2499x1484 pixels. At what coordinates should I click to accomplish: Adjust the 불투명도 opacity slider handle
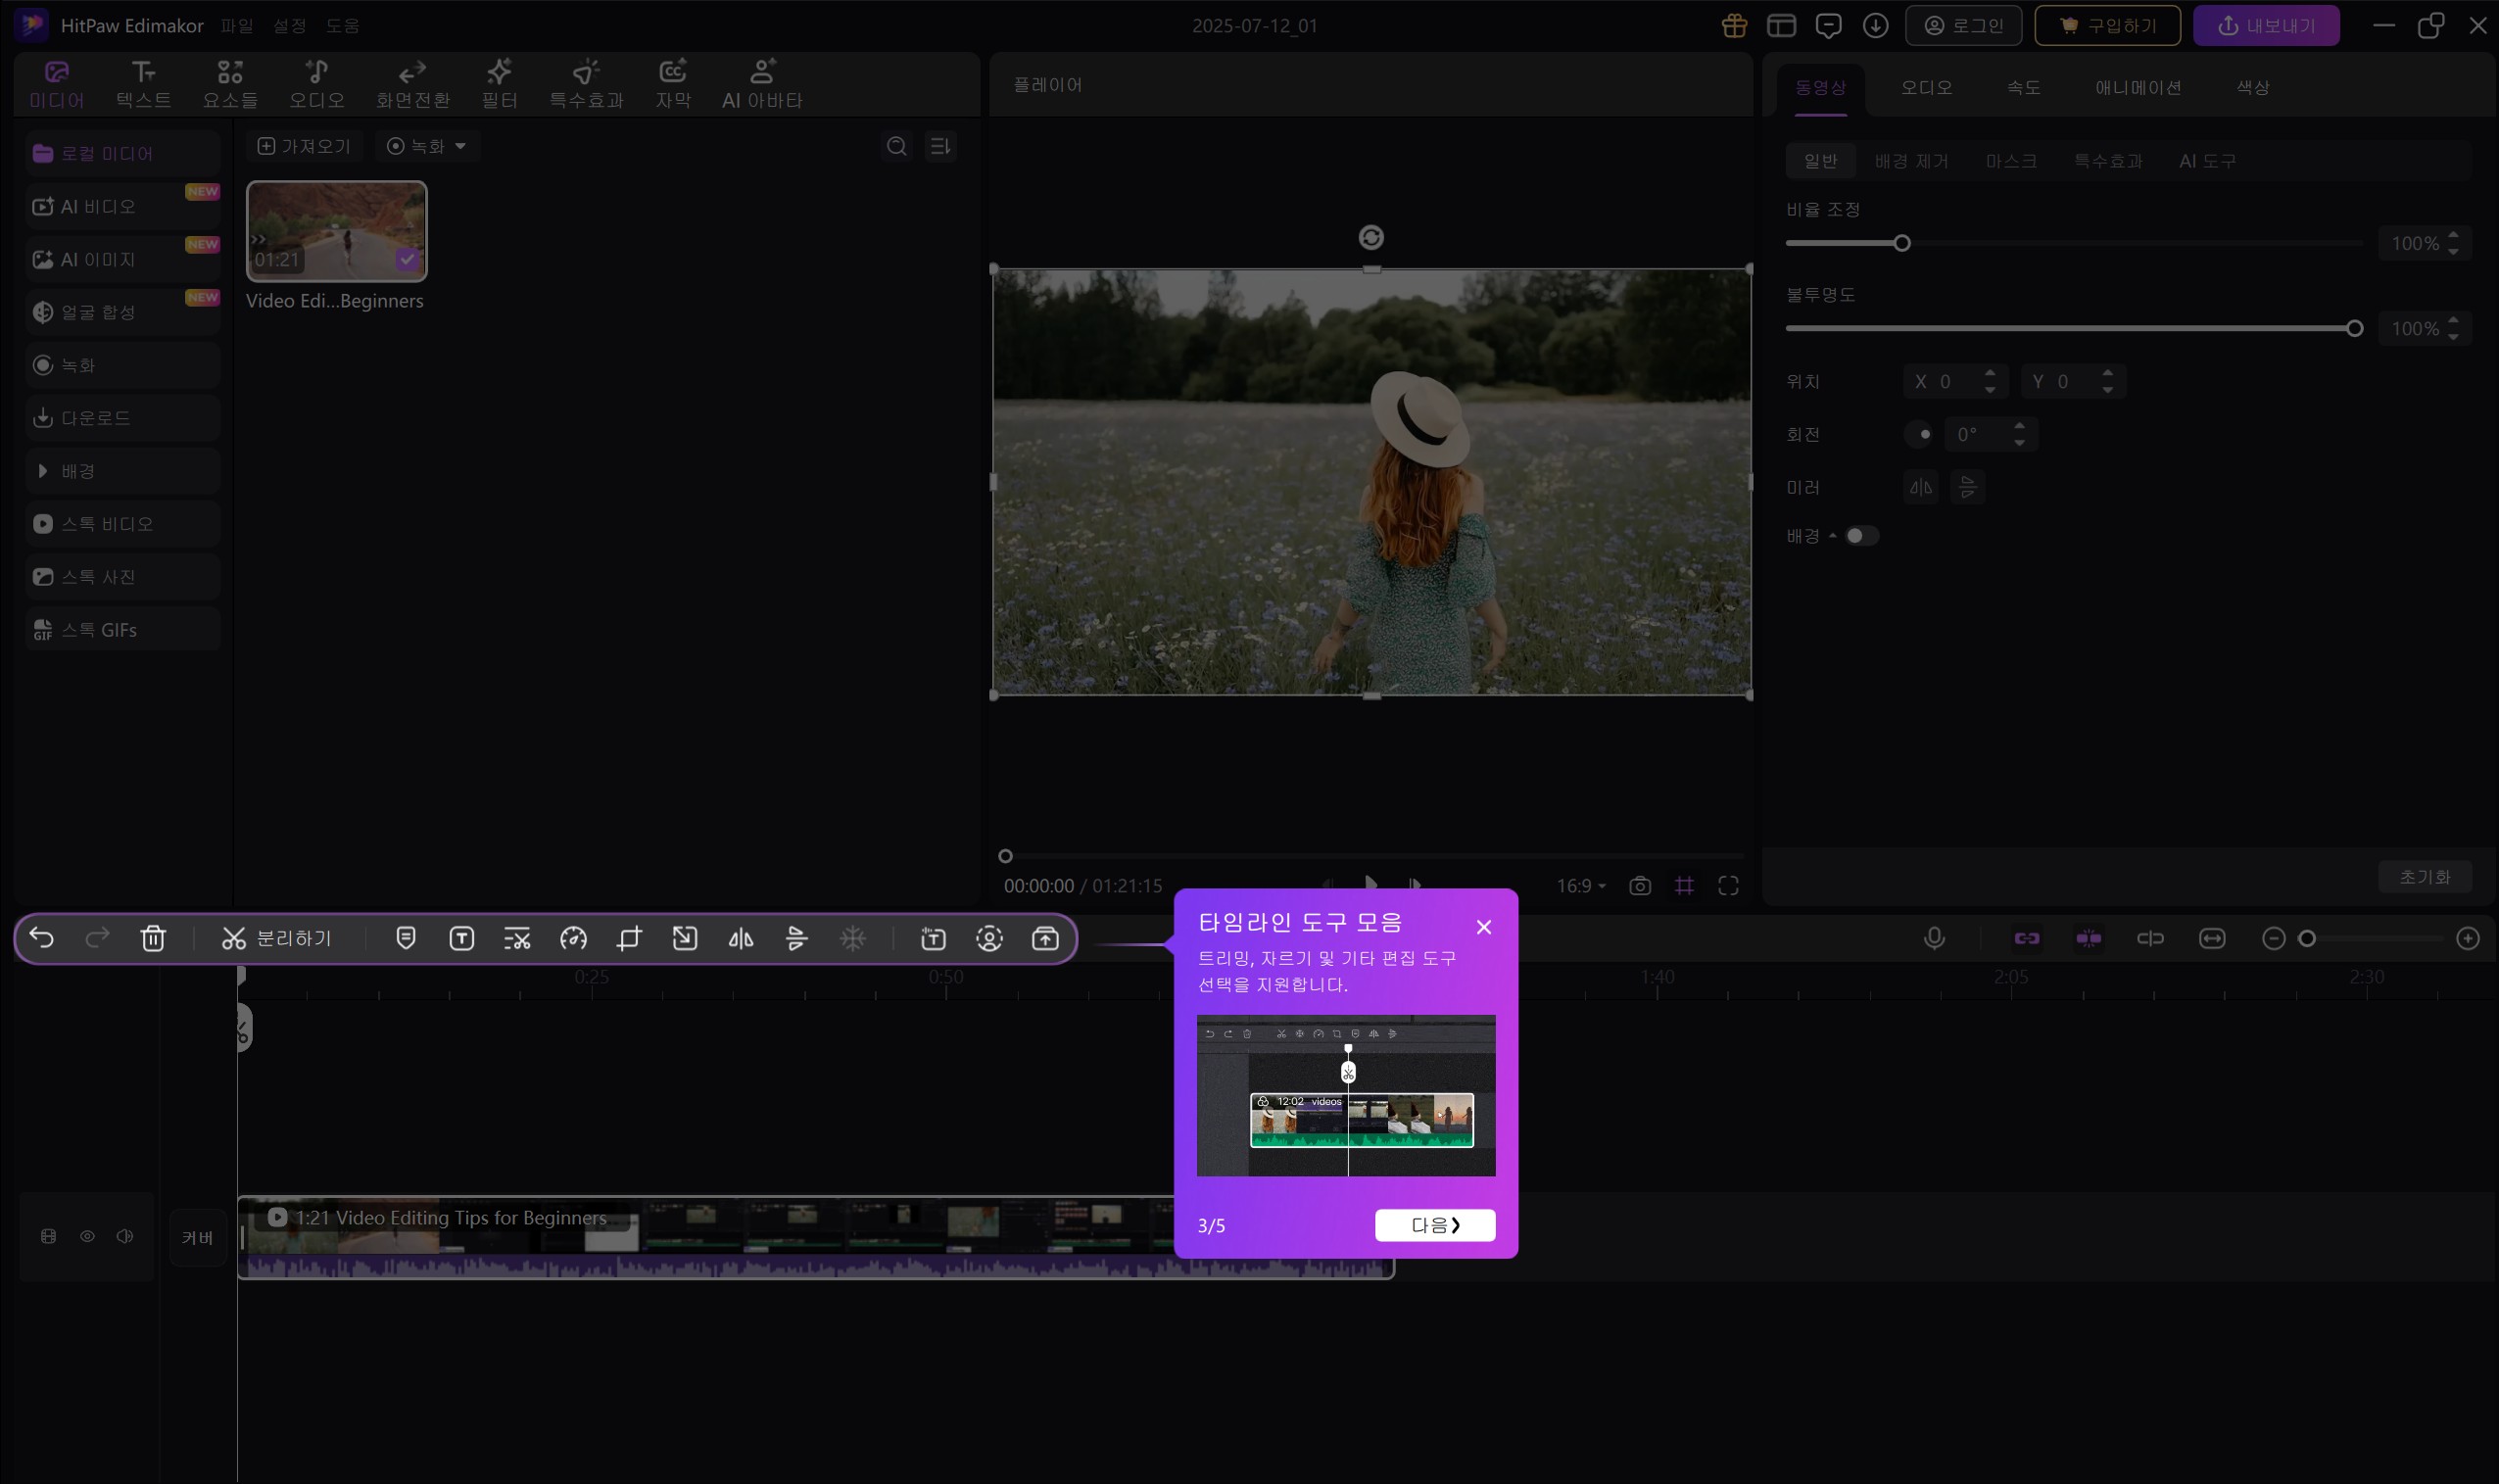2354,329
